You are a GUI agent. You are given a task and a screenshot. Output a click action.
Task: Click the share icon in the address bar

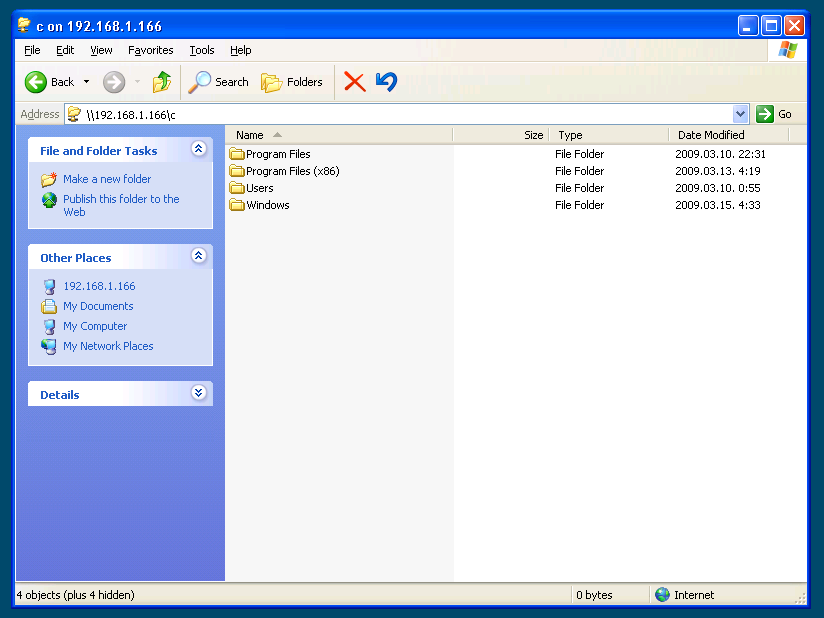pos(75,114)
